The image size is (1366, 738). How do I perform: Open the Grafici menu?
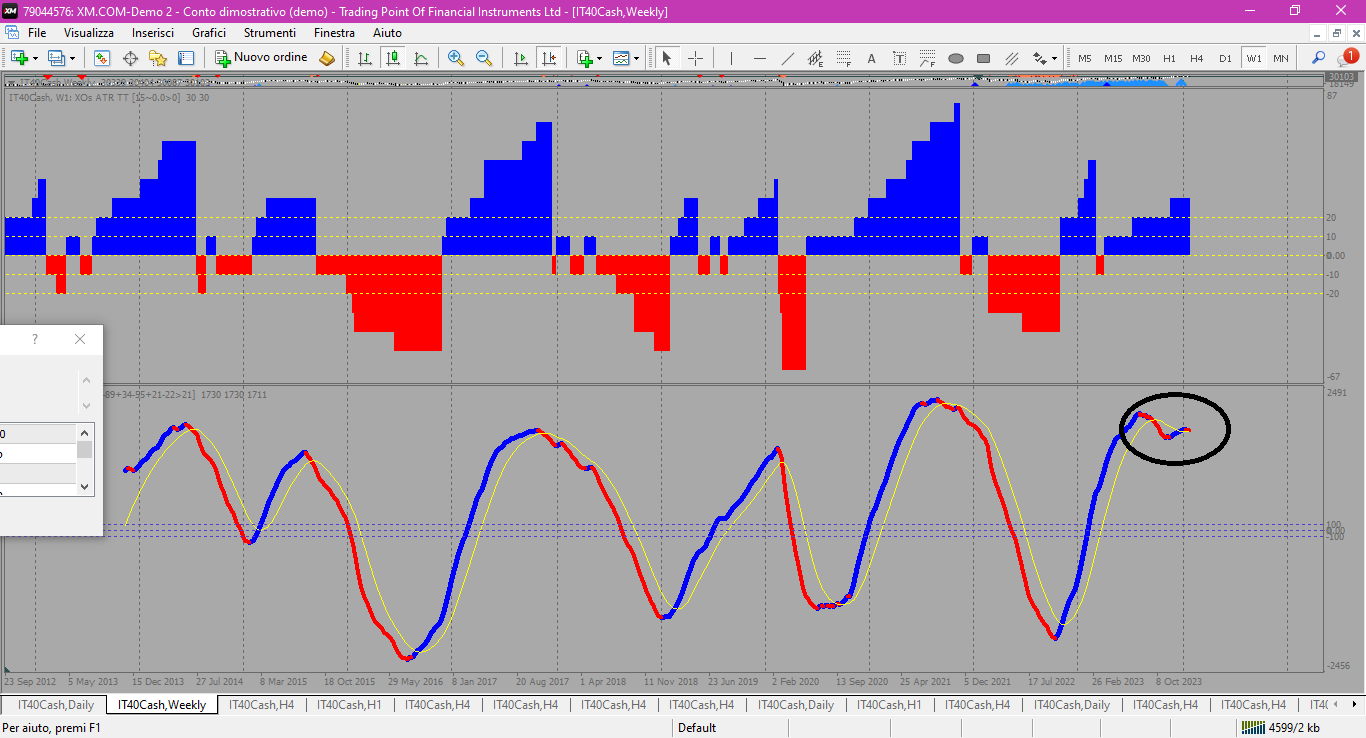[209, 33]
